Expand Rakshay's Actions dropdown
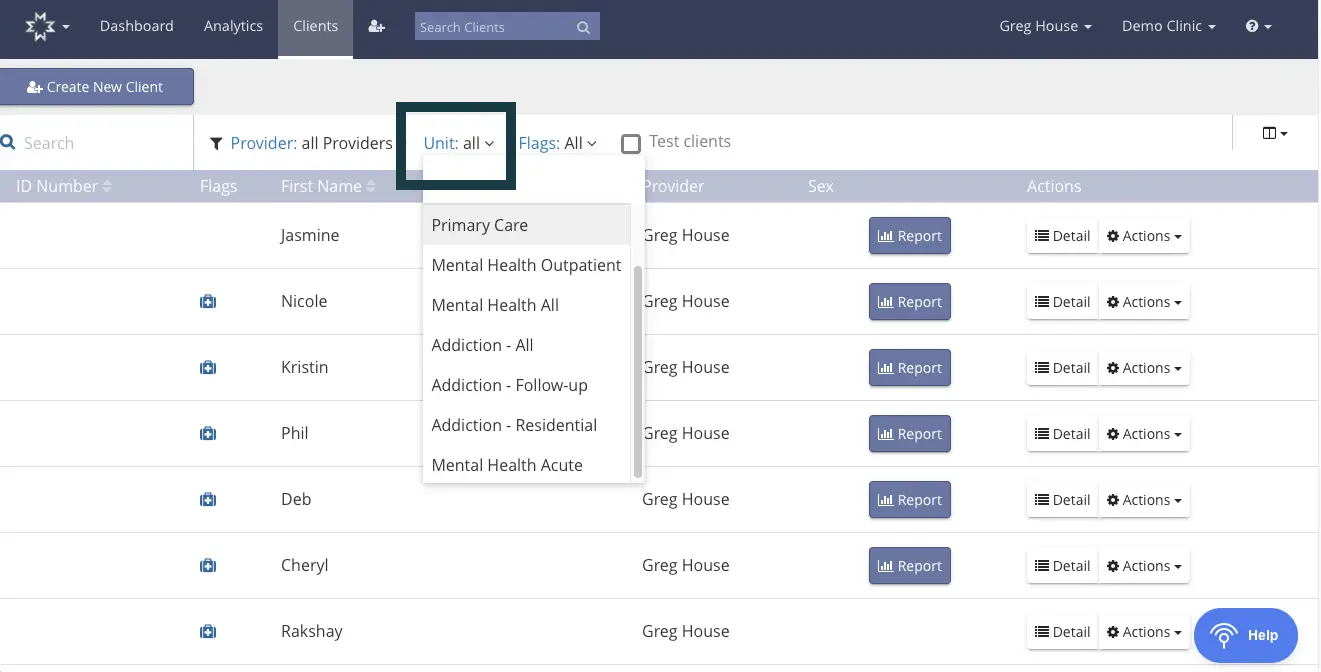 click(x=1144, y=631)
